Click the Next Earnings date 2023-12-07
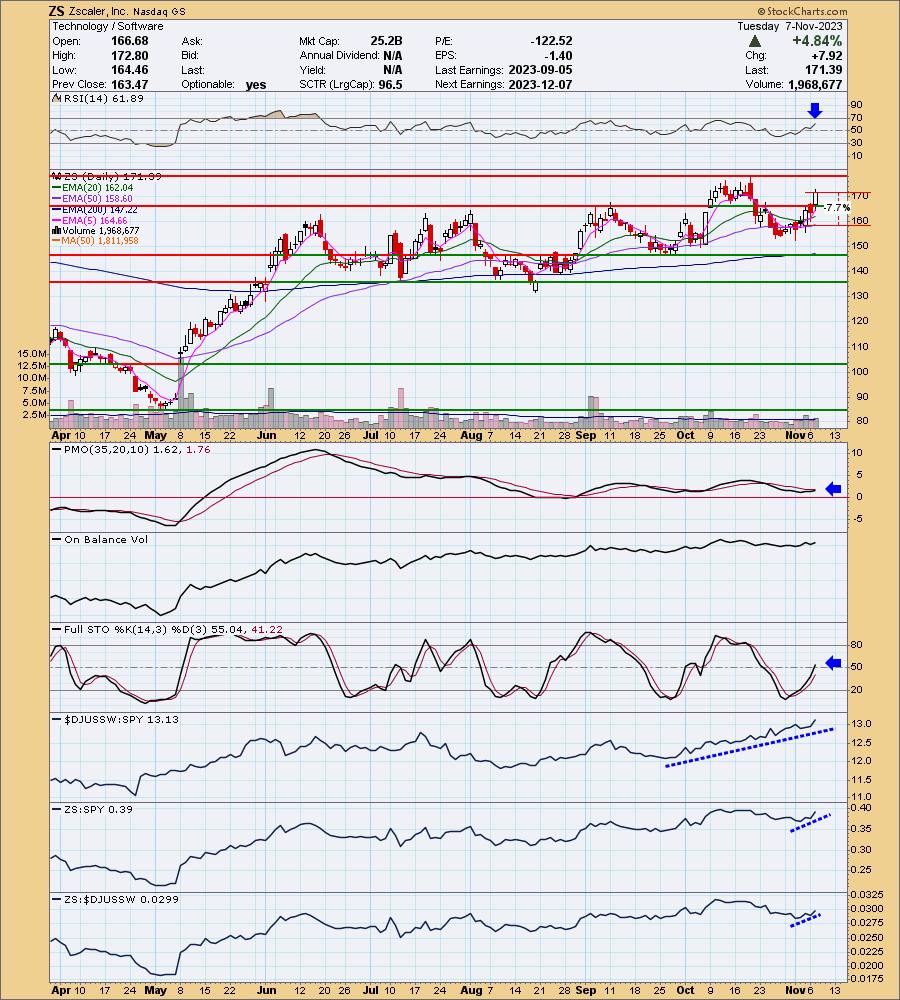The width and height of the screenshot is (900, 1000). [x=540, y=84]
